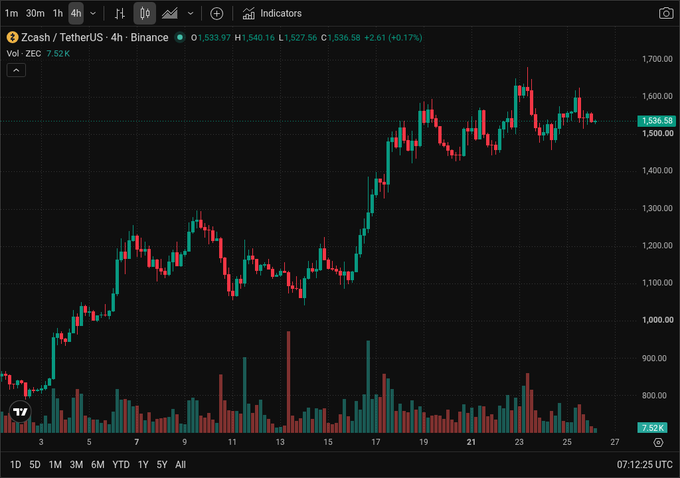The height and width of the screenshot is (478, 680).
Task: Click the date label 27 on time axis
Action: pos(615,442)
